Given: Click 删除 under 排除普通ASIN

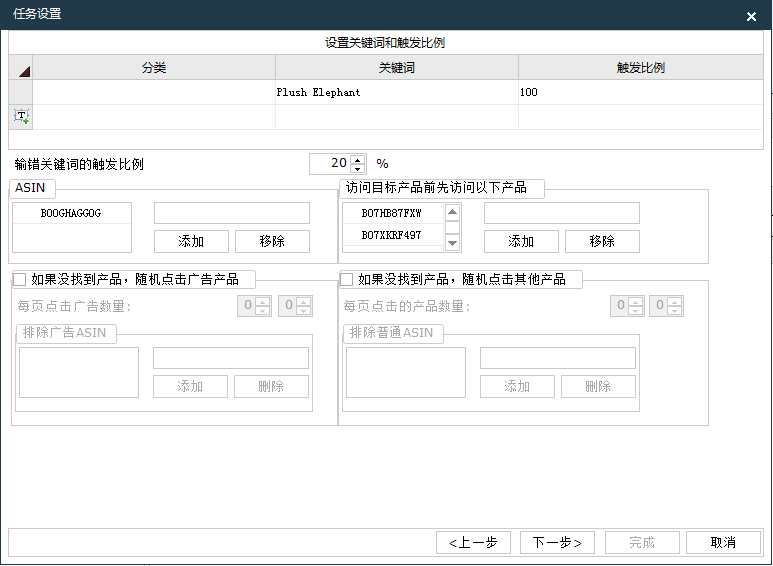Looking at the screenshot, I should click(598, 387).
